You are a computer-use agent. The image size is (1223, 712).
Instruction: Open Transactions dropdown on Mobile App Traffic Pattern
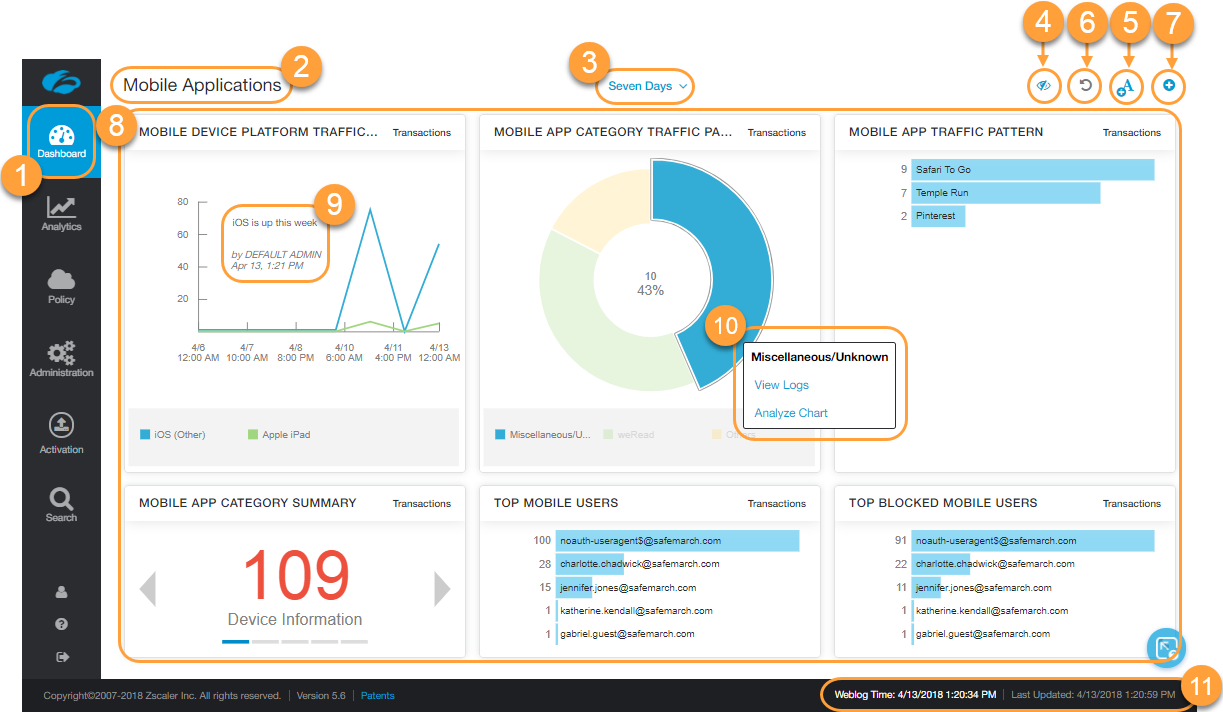(1131, 132)
